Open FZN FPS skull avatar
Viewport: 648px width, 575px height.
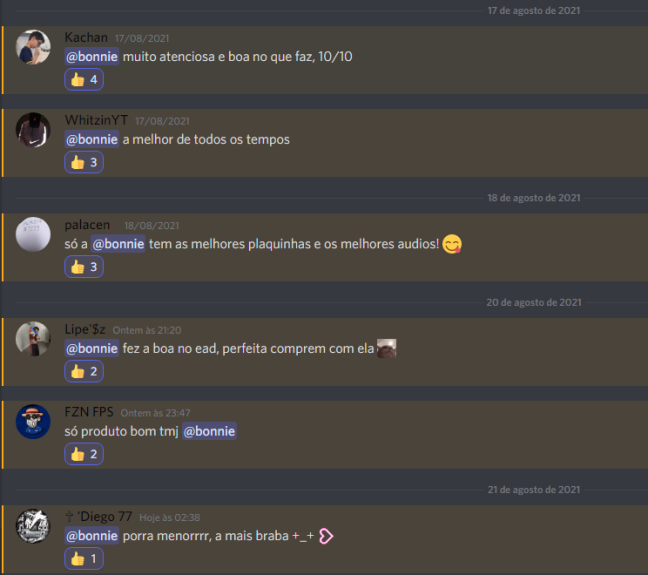(x=33, y=422)
